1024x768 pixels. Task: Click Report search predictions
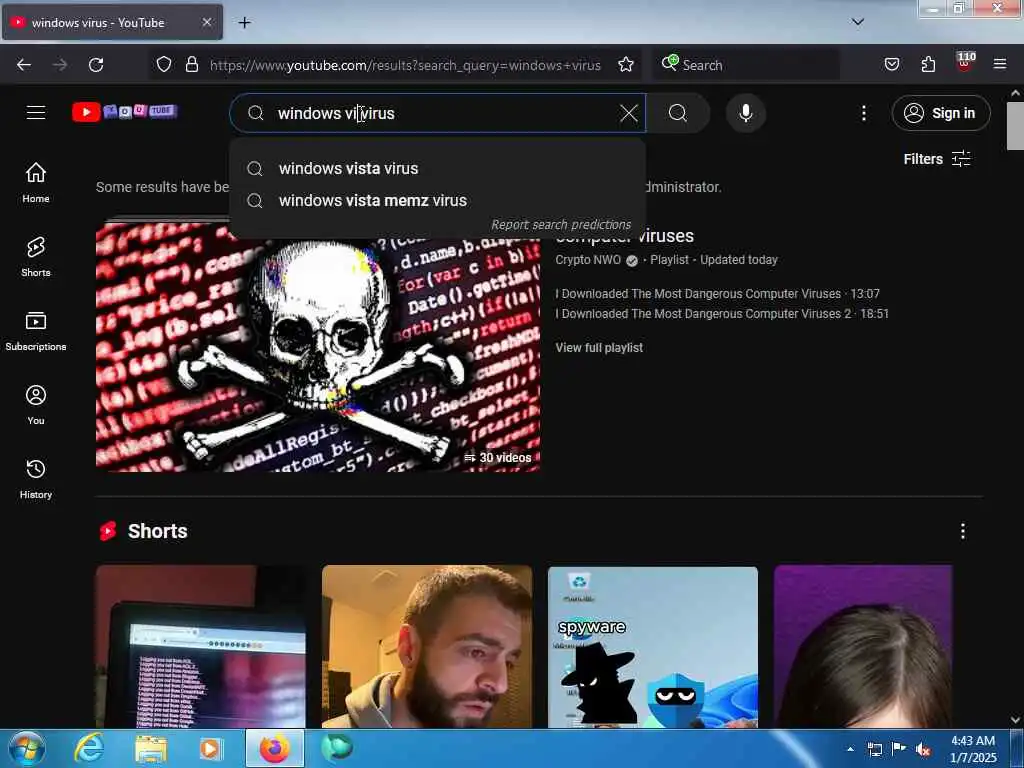pos(561,225)
